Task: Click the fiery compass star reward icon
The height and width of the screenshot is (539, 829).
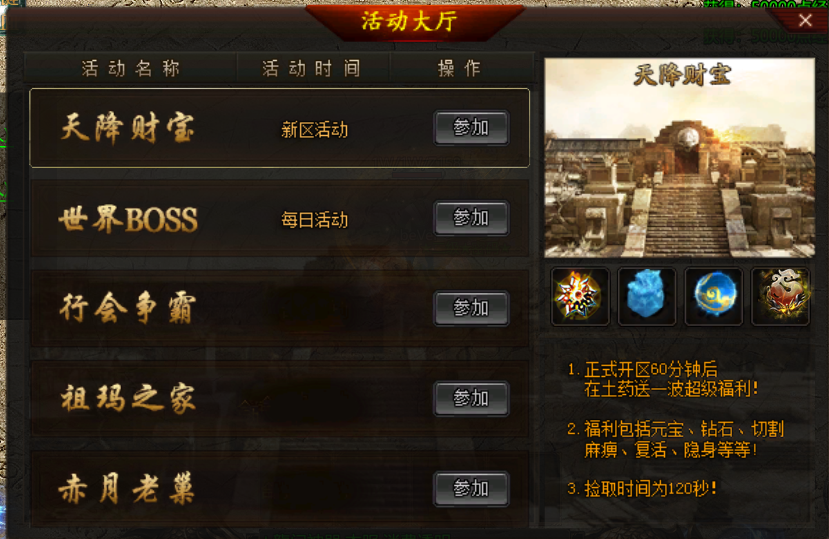Action: 580,296
